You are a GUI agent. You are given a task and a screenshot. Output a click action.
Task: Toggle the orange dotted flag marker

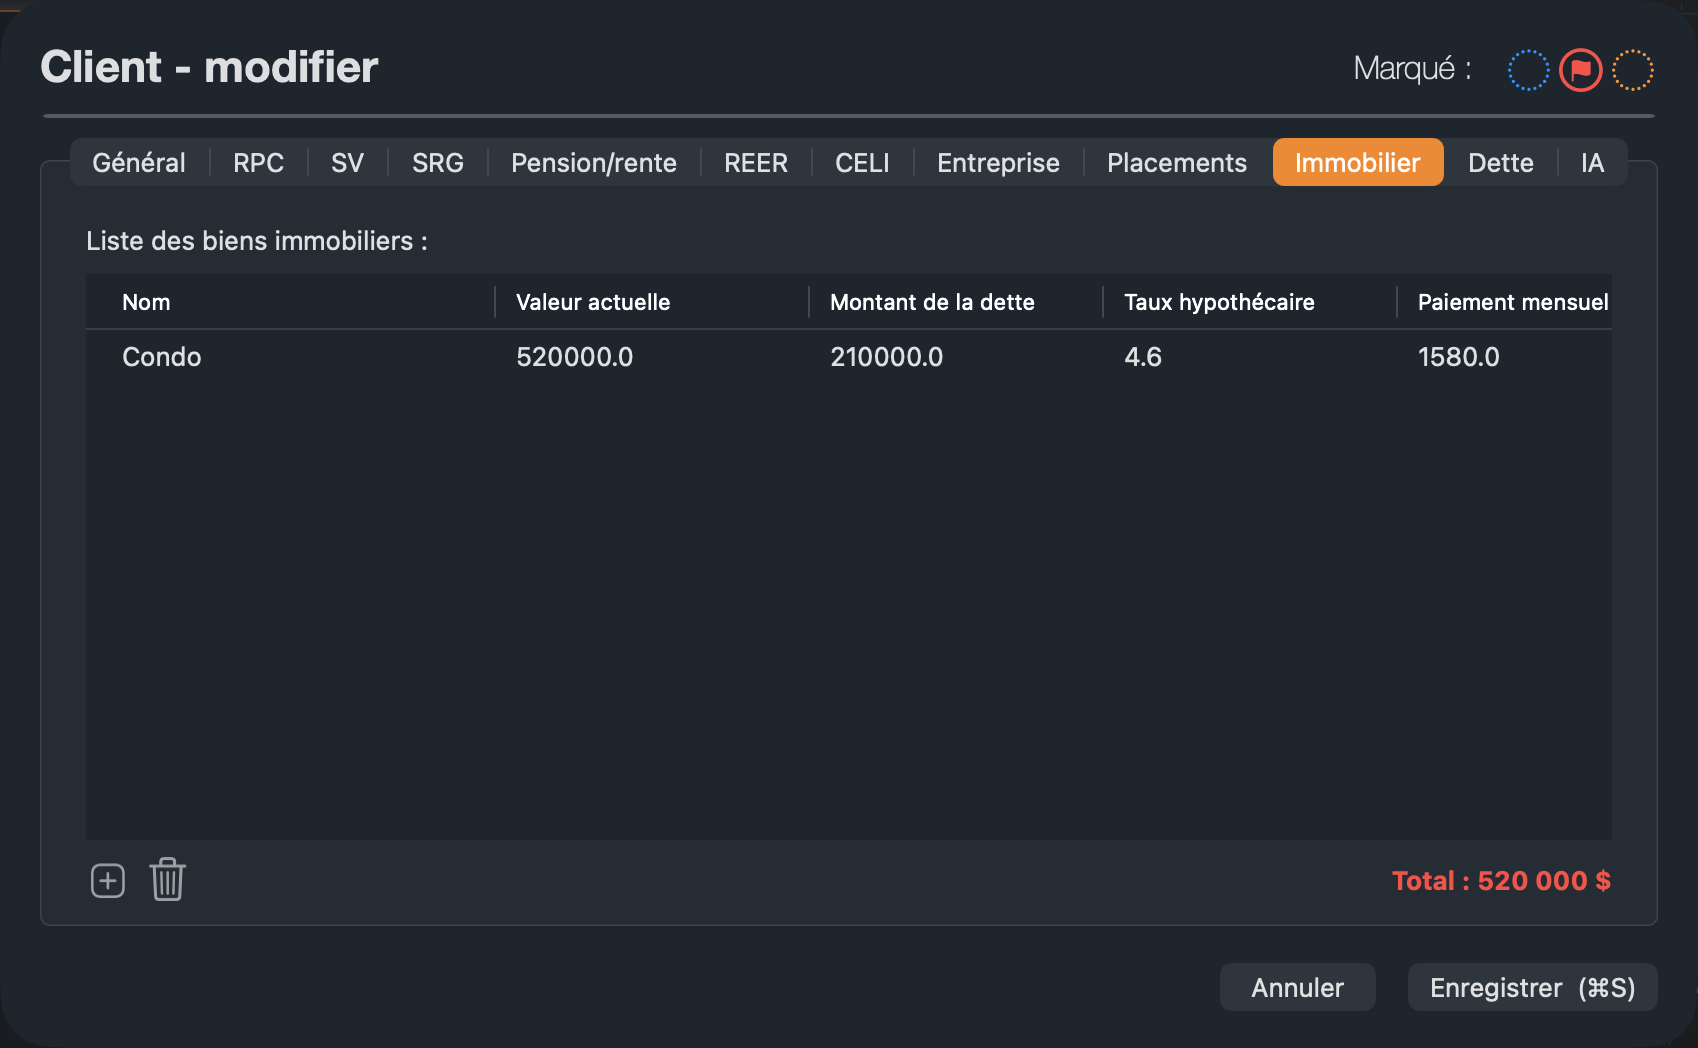(1633, 70)
